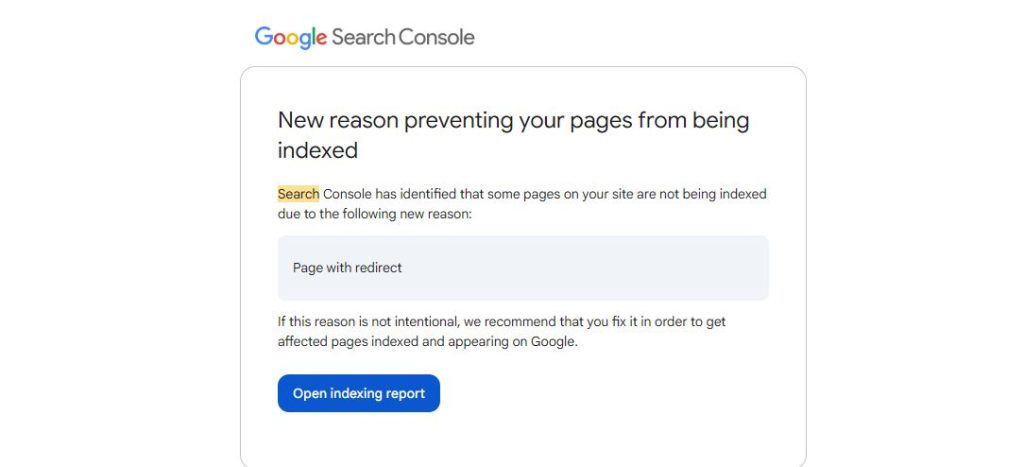
Task: Click the word "redirect" in the reason box
Action: coord(378,268)
